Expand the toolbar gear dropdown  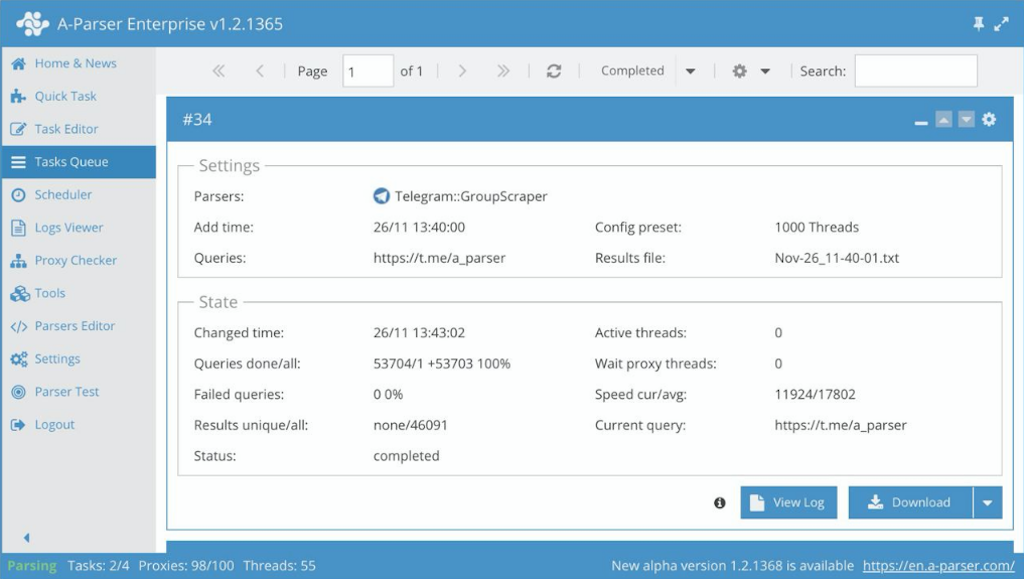pos(765,71)
